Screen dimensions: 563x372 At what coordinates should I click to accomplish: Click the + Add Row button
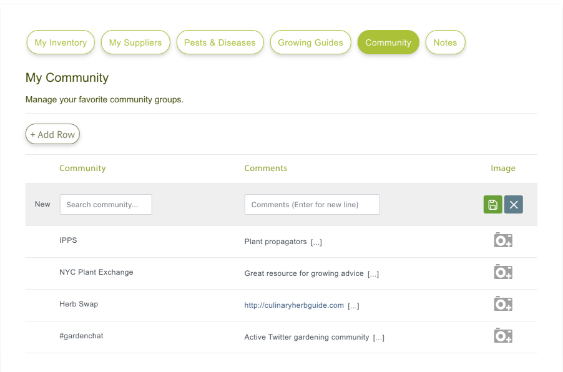click(x=52, y=134)
